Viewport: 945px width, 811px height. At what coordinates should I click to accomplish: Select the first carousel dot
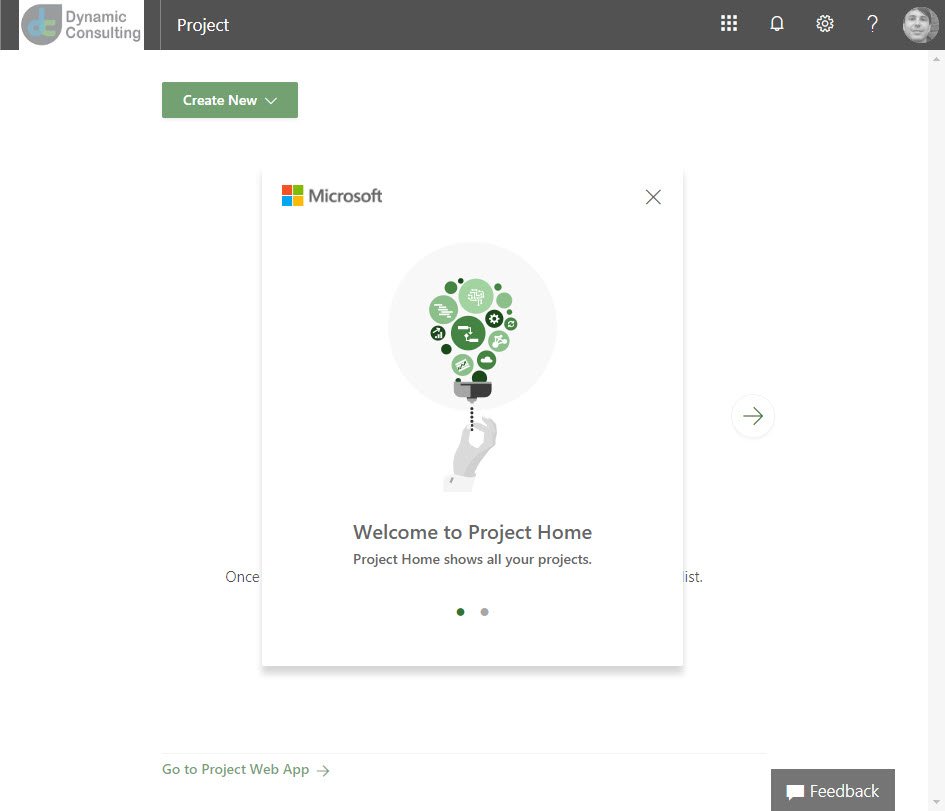pos(460,611)
